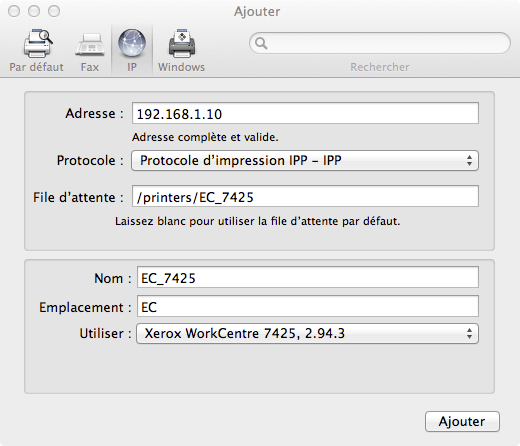Close the Ajouter window
This screenshot has width=520, height=446.
[x=14, y=11]
